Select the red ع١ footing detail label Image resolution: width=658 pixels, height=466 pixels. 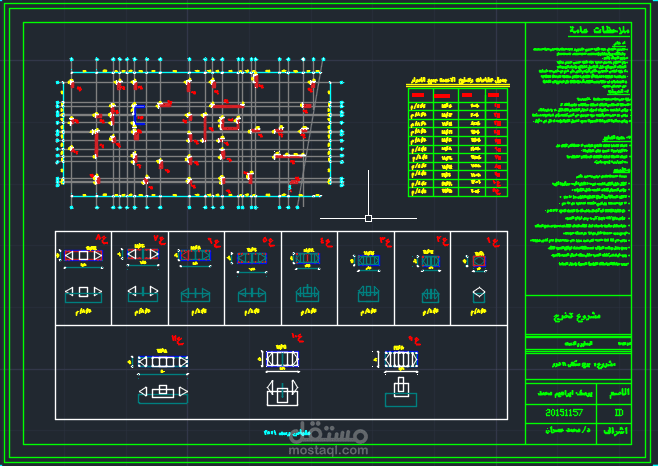[494, 241]
